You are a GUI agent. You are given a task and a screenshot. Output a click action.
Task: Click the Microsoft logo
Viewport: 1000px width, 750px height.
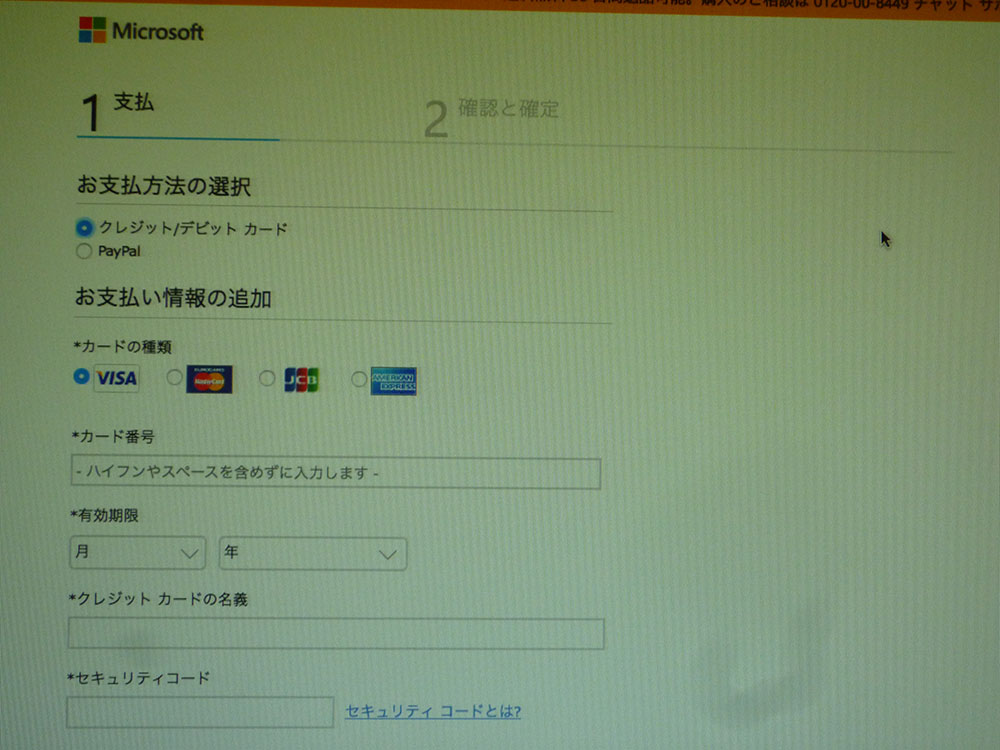point(141,30)
